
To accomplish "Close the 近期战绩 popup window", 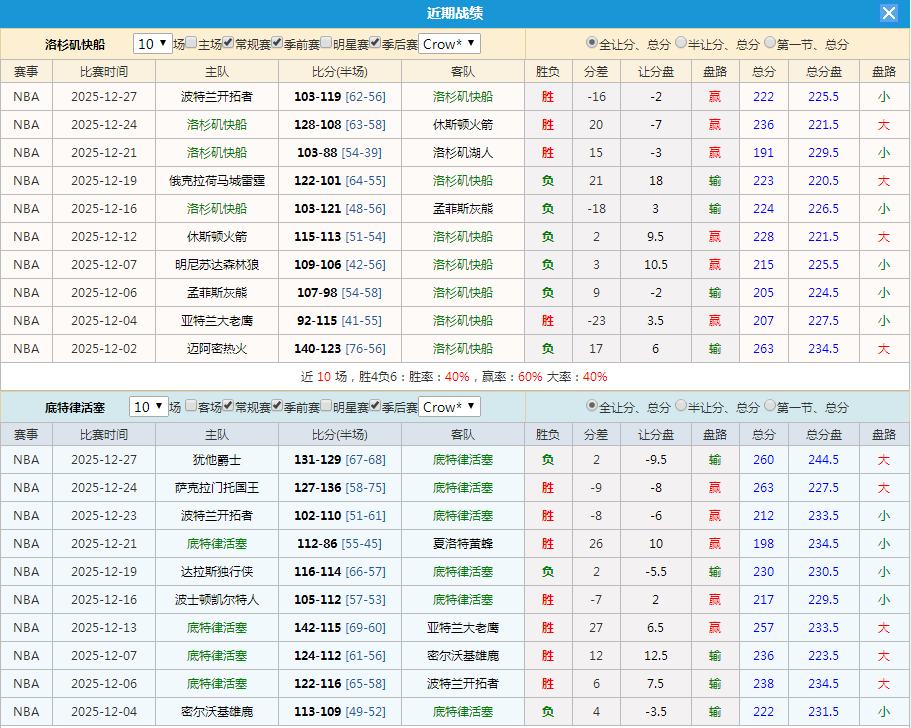I will pos(889,13).
